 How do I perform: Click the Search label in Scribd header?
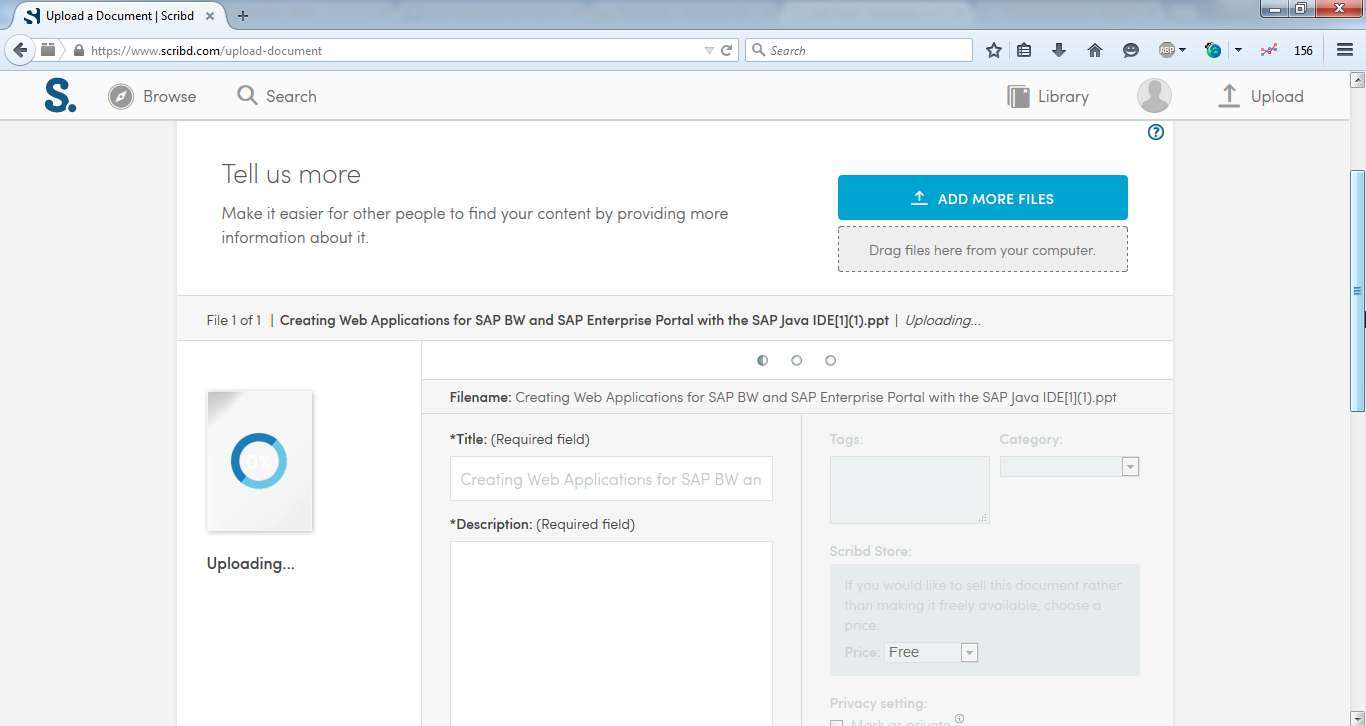pyautogui.click(x=291, y=96)
